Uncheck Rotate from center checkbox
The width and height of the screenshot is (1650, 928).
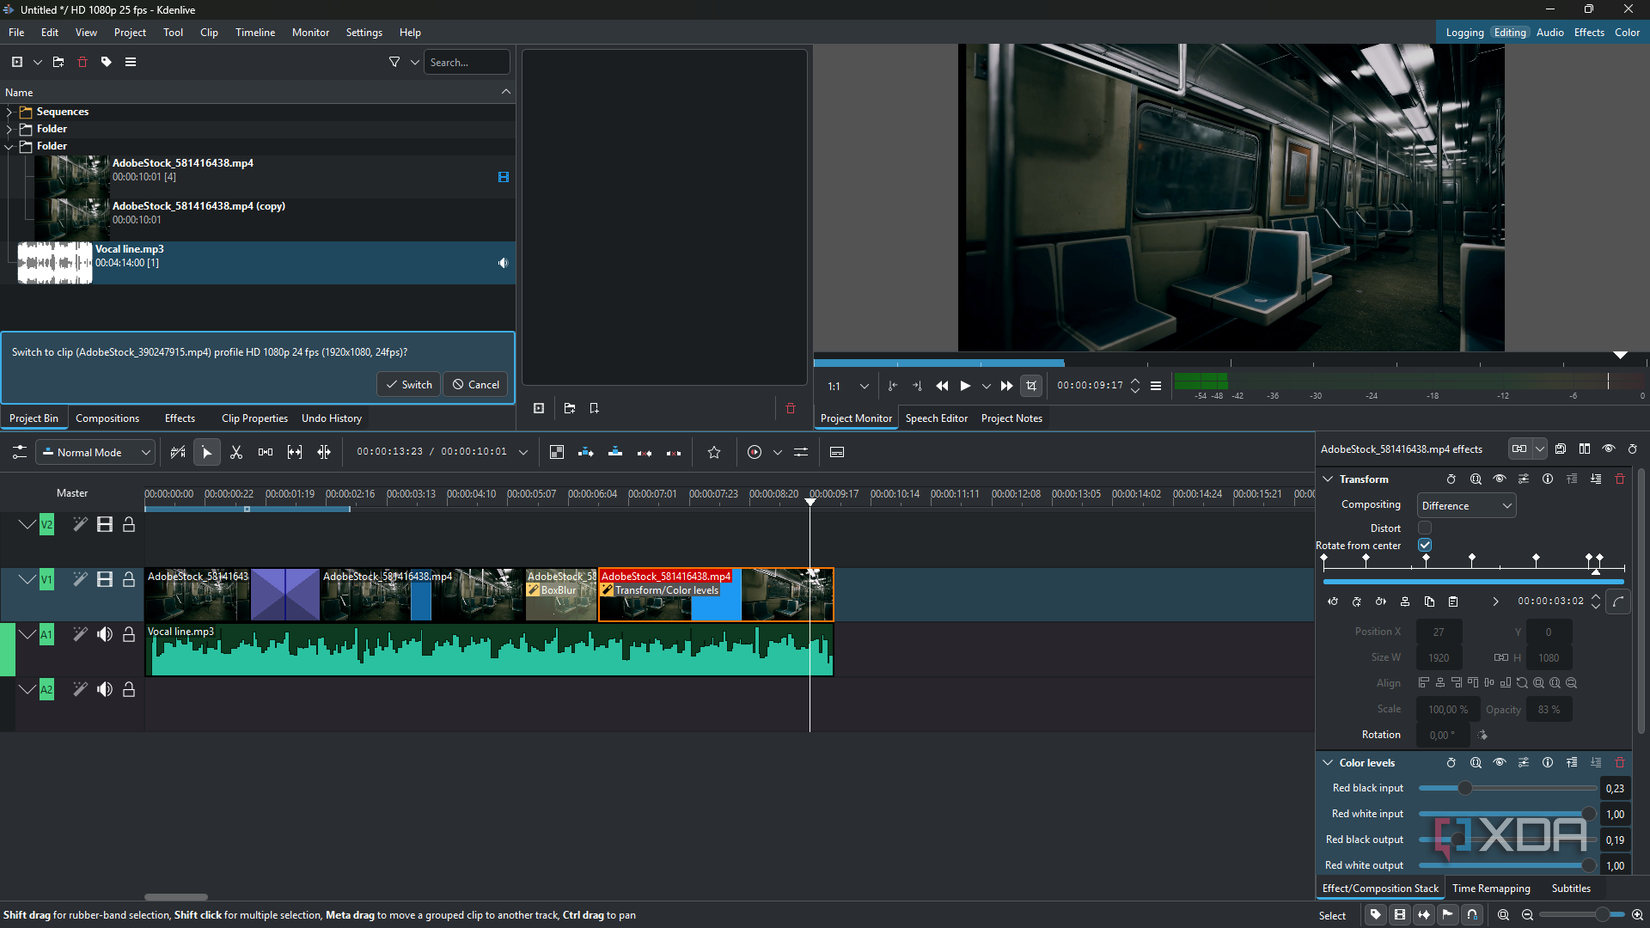point(1425,545)
